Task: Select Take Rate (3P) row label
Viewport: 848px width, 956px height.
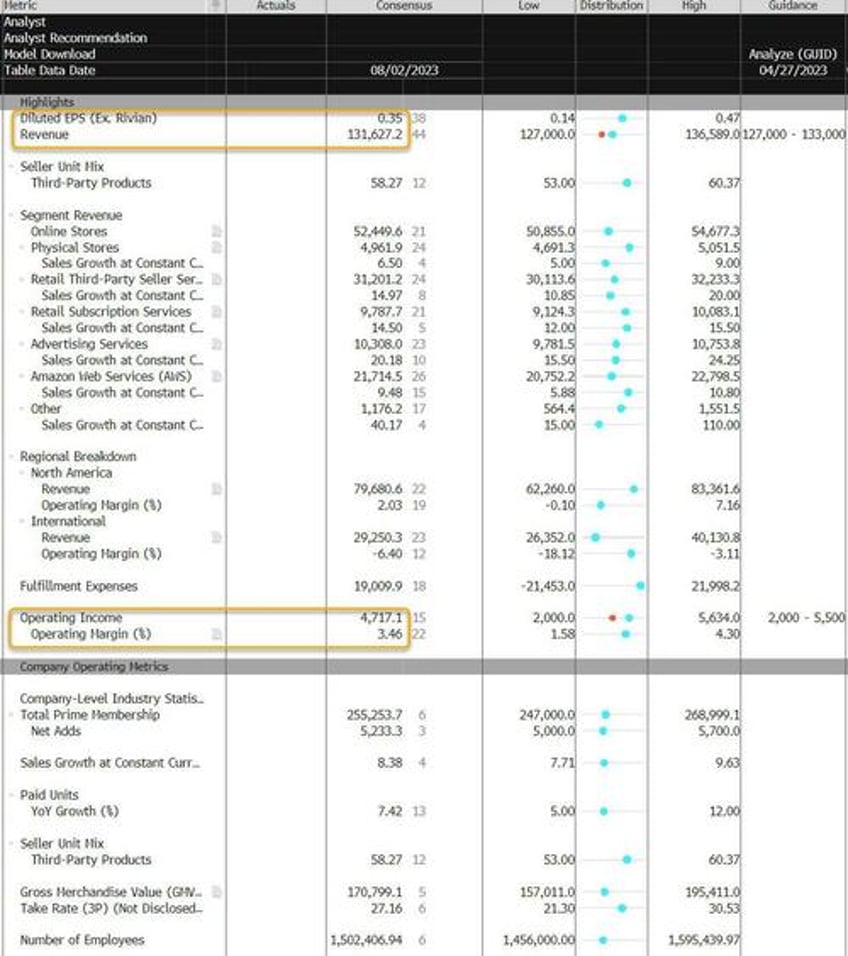Action: [112, 908]
